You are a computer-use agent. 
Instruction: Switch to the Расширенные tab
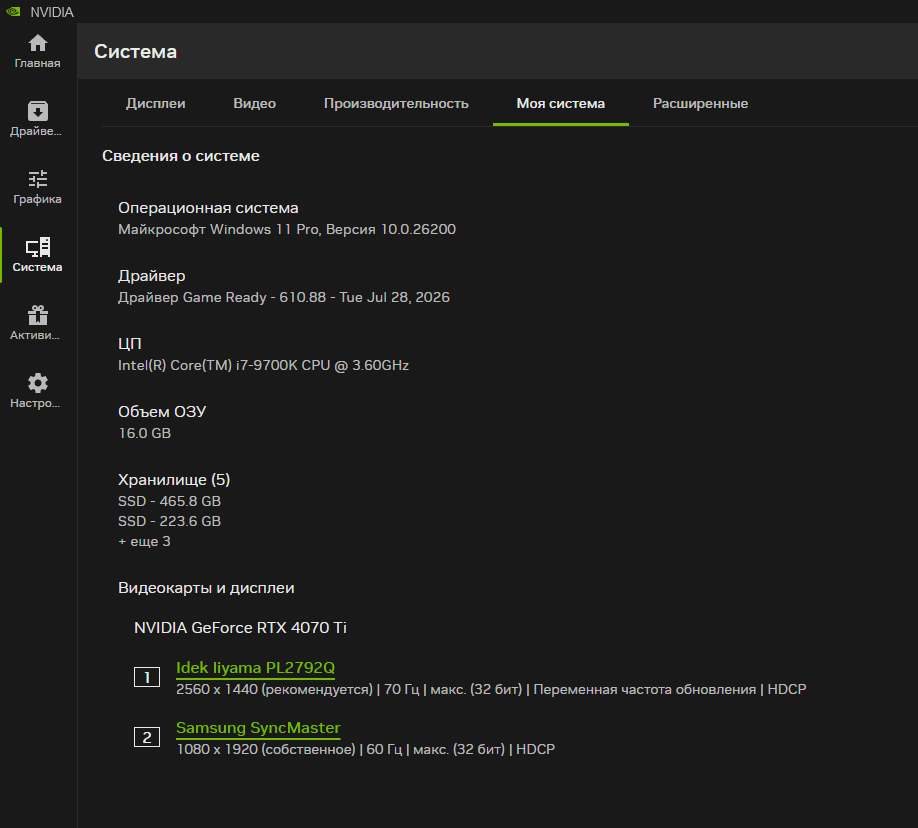click(x=700, y=104)
